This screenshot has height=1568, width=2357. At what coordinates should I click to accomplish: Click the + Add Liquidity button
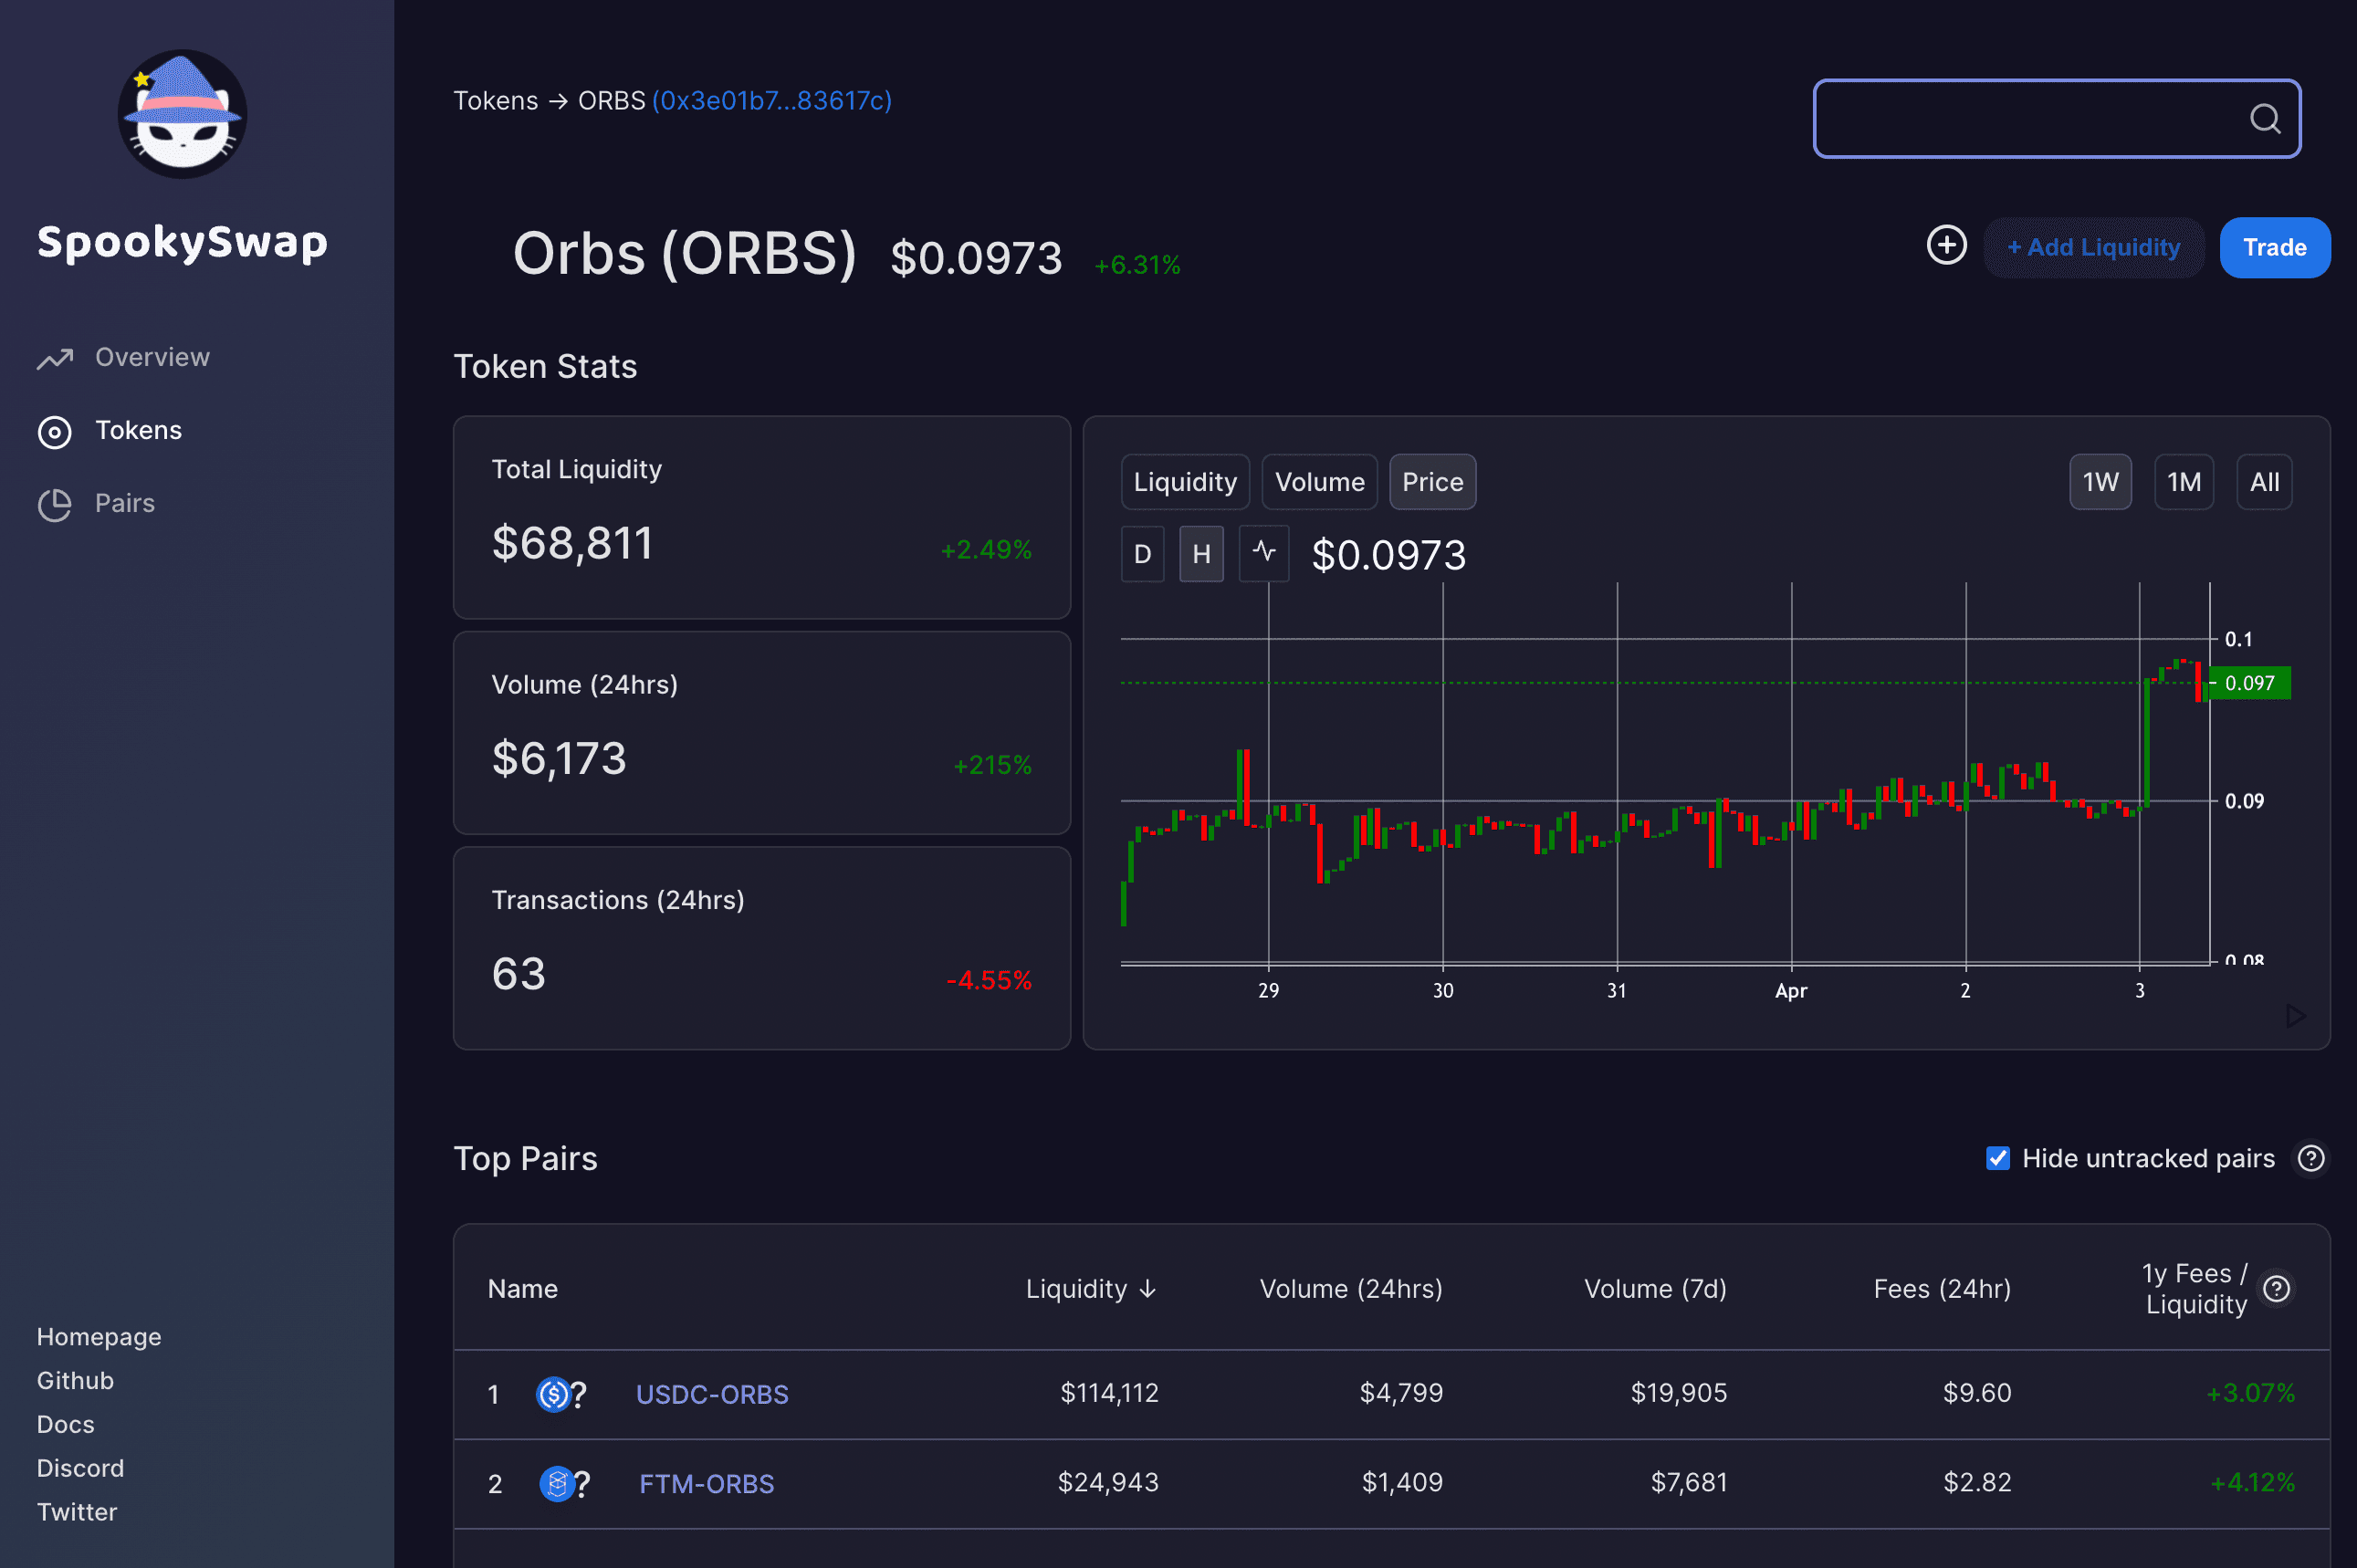point(2094,247)
